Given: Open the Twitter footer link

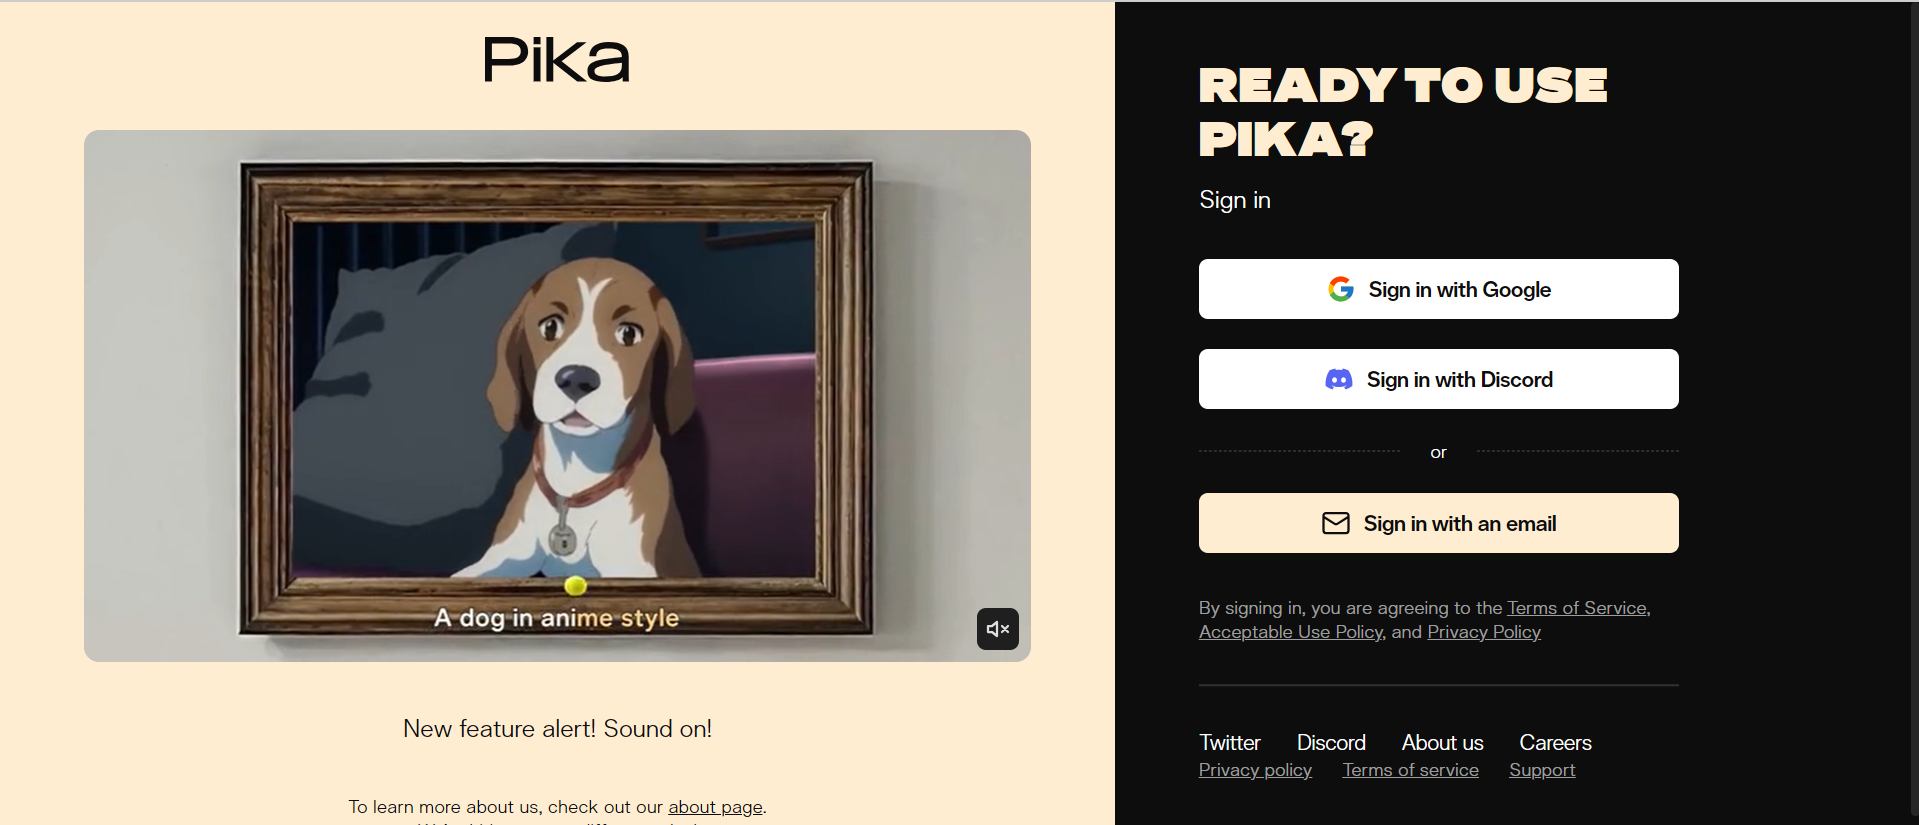Looking at the screenshot, I should click(1230, 742).
